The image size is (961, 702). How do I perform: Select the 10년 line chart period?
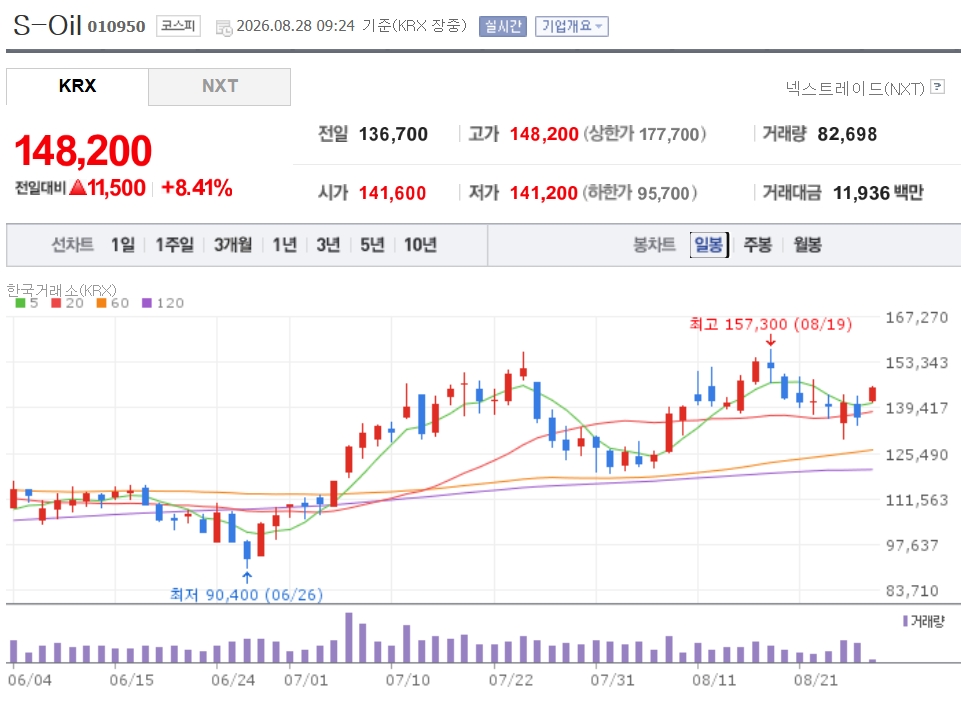coord(420,245)
